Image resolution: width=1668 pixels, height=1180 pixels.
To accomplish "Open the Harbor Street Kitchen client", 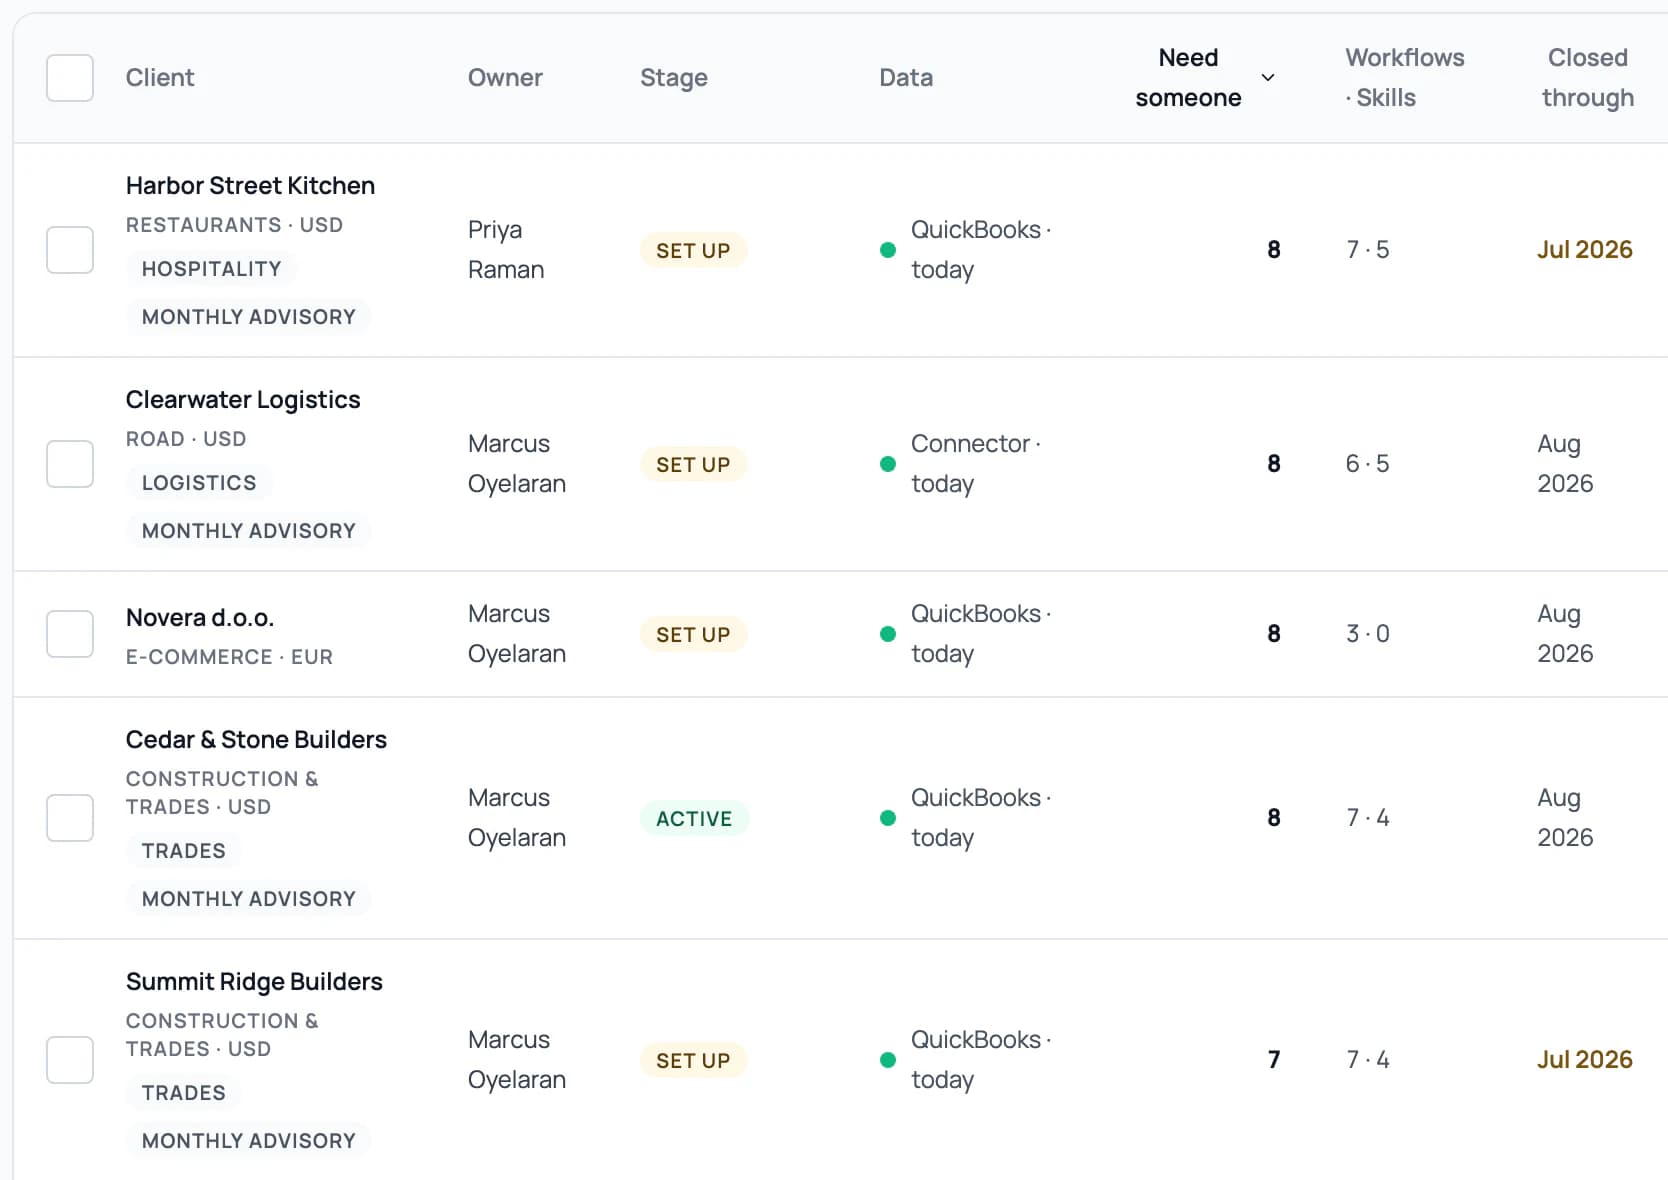I will tap(250, 186).
